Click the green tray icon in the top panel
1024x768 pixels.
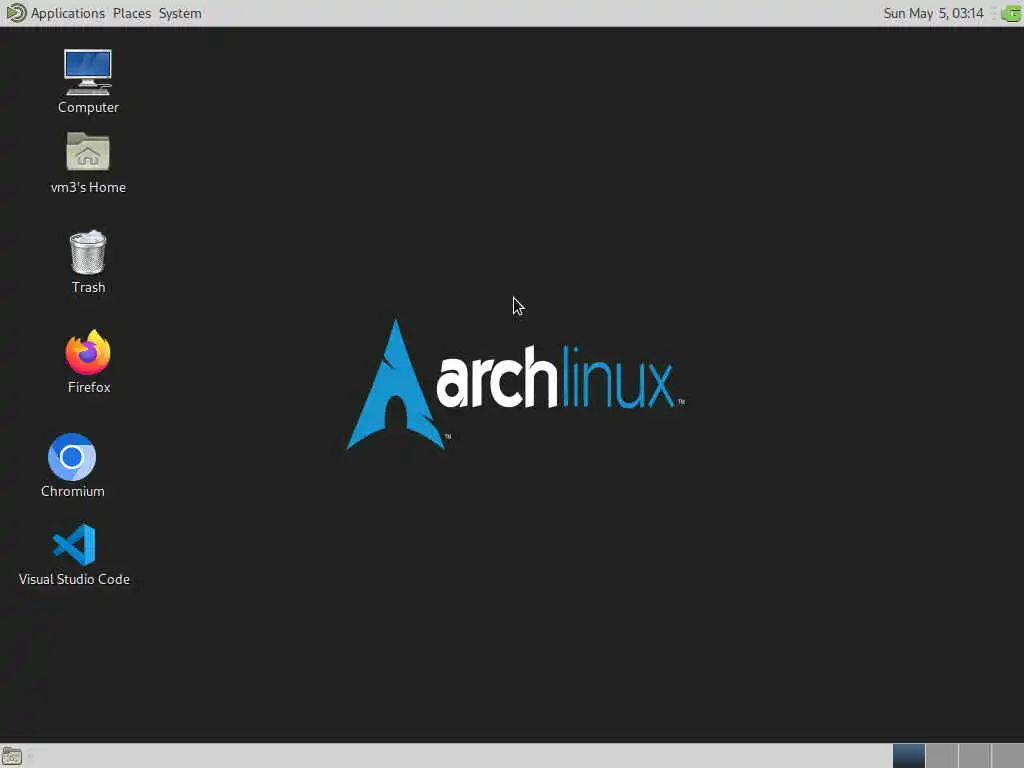1010,13
